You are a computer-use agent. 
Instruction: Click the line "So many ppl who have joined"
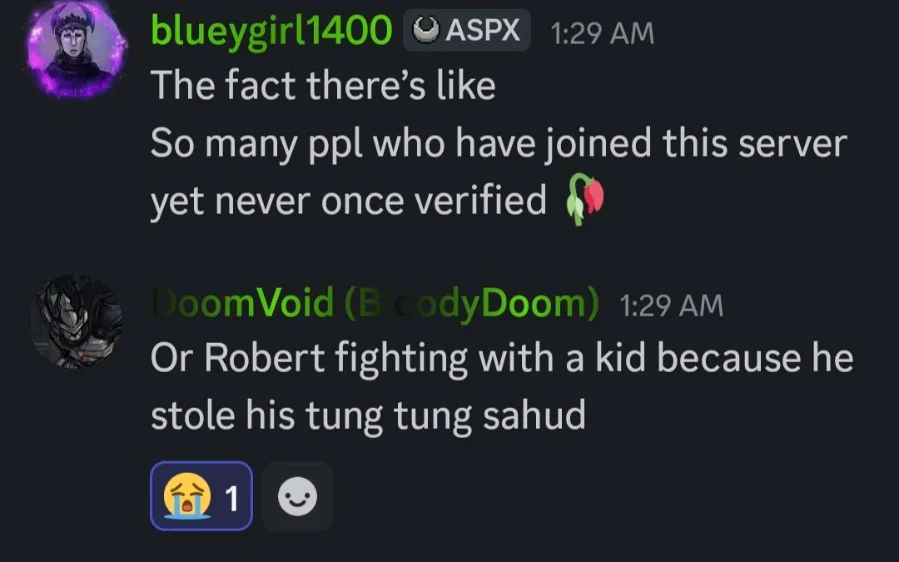pyautogui.click(x=498, y=144)
